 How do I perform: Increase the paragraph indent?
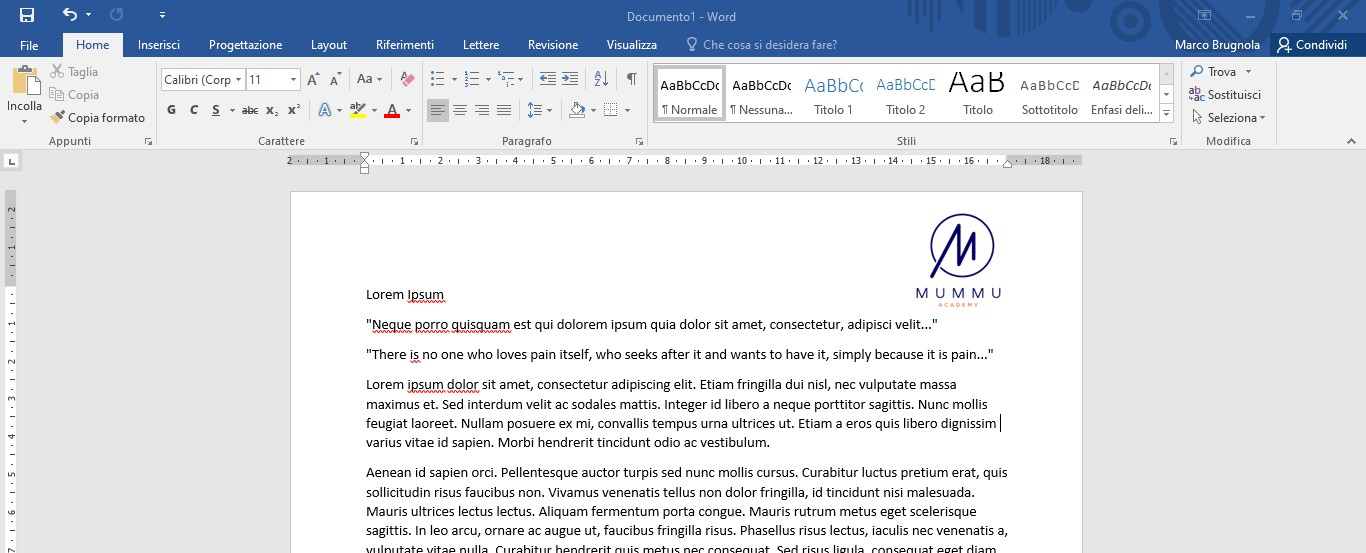(570, 79)
